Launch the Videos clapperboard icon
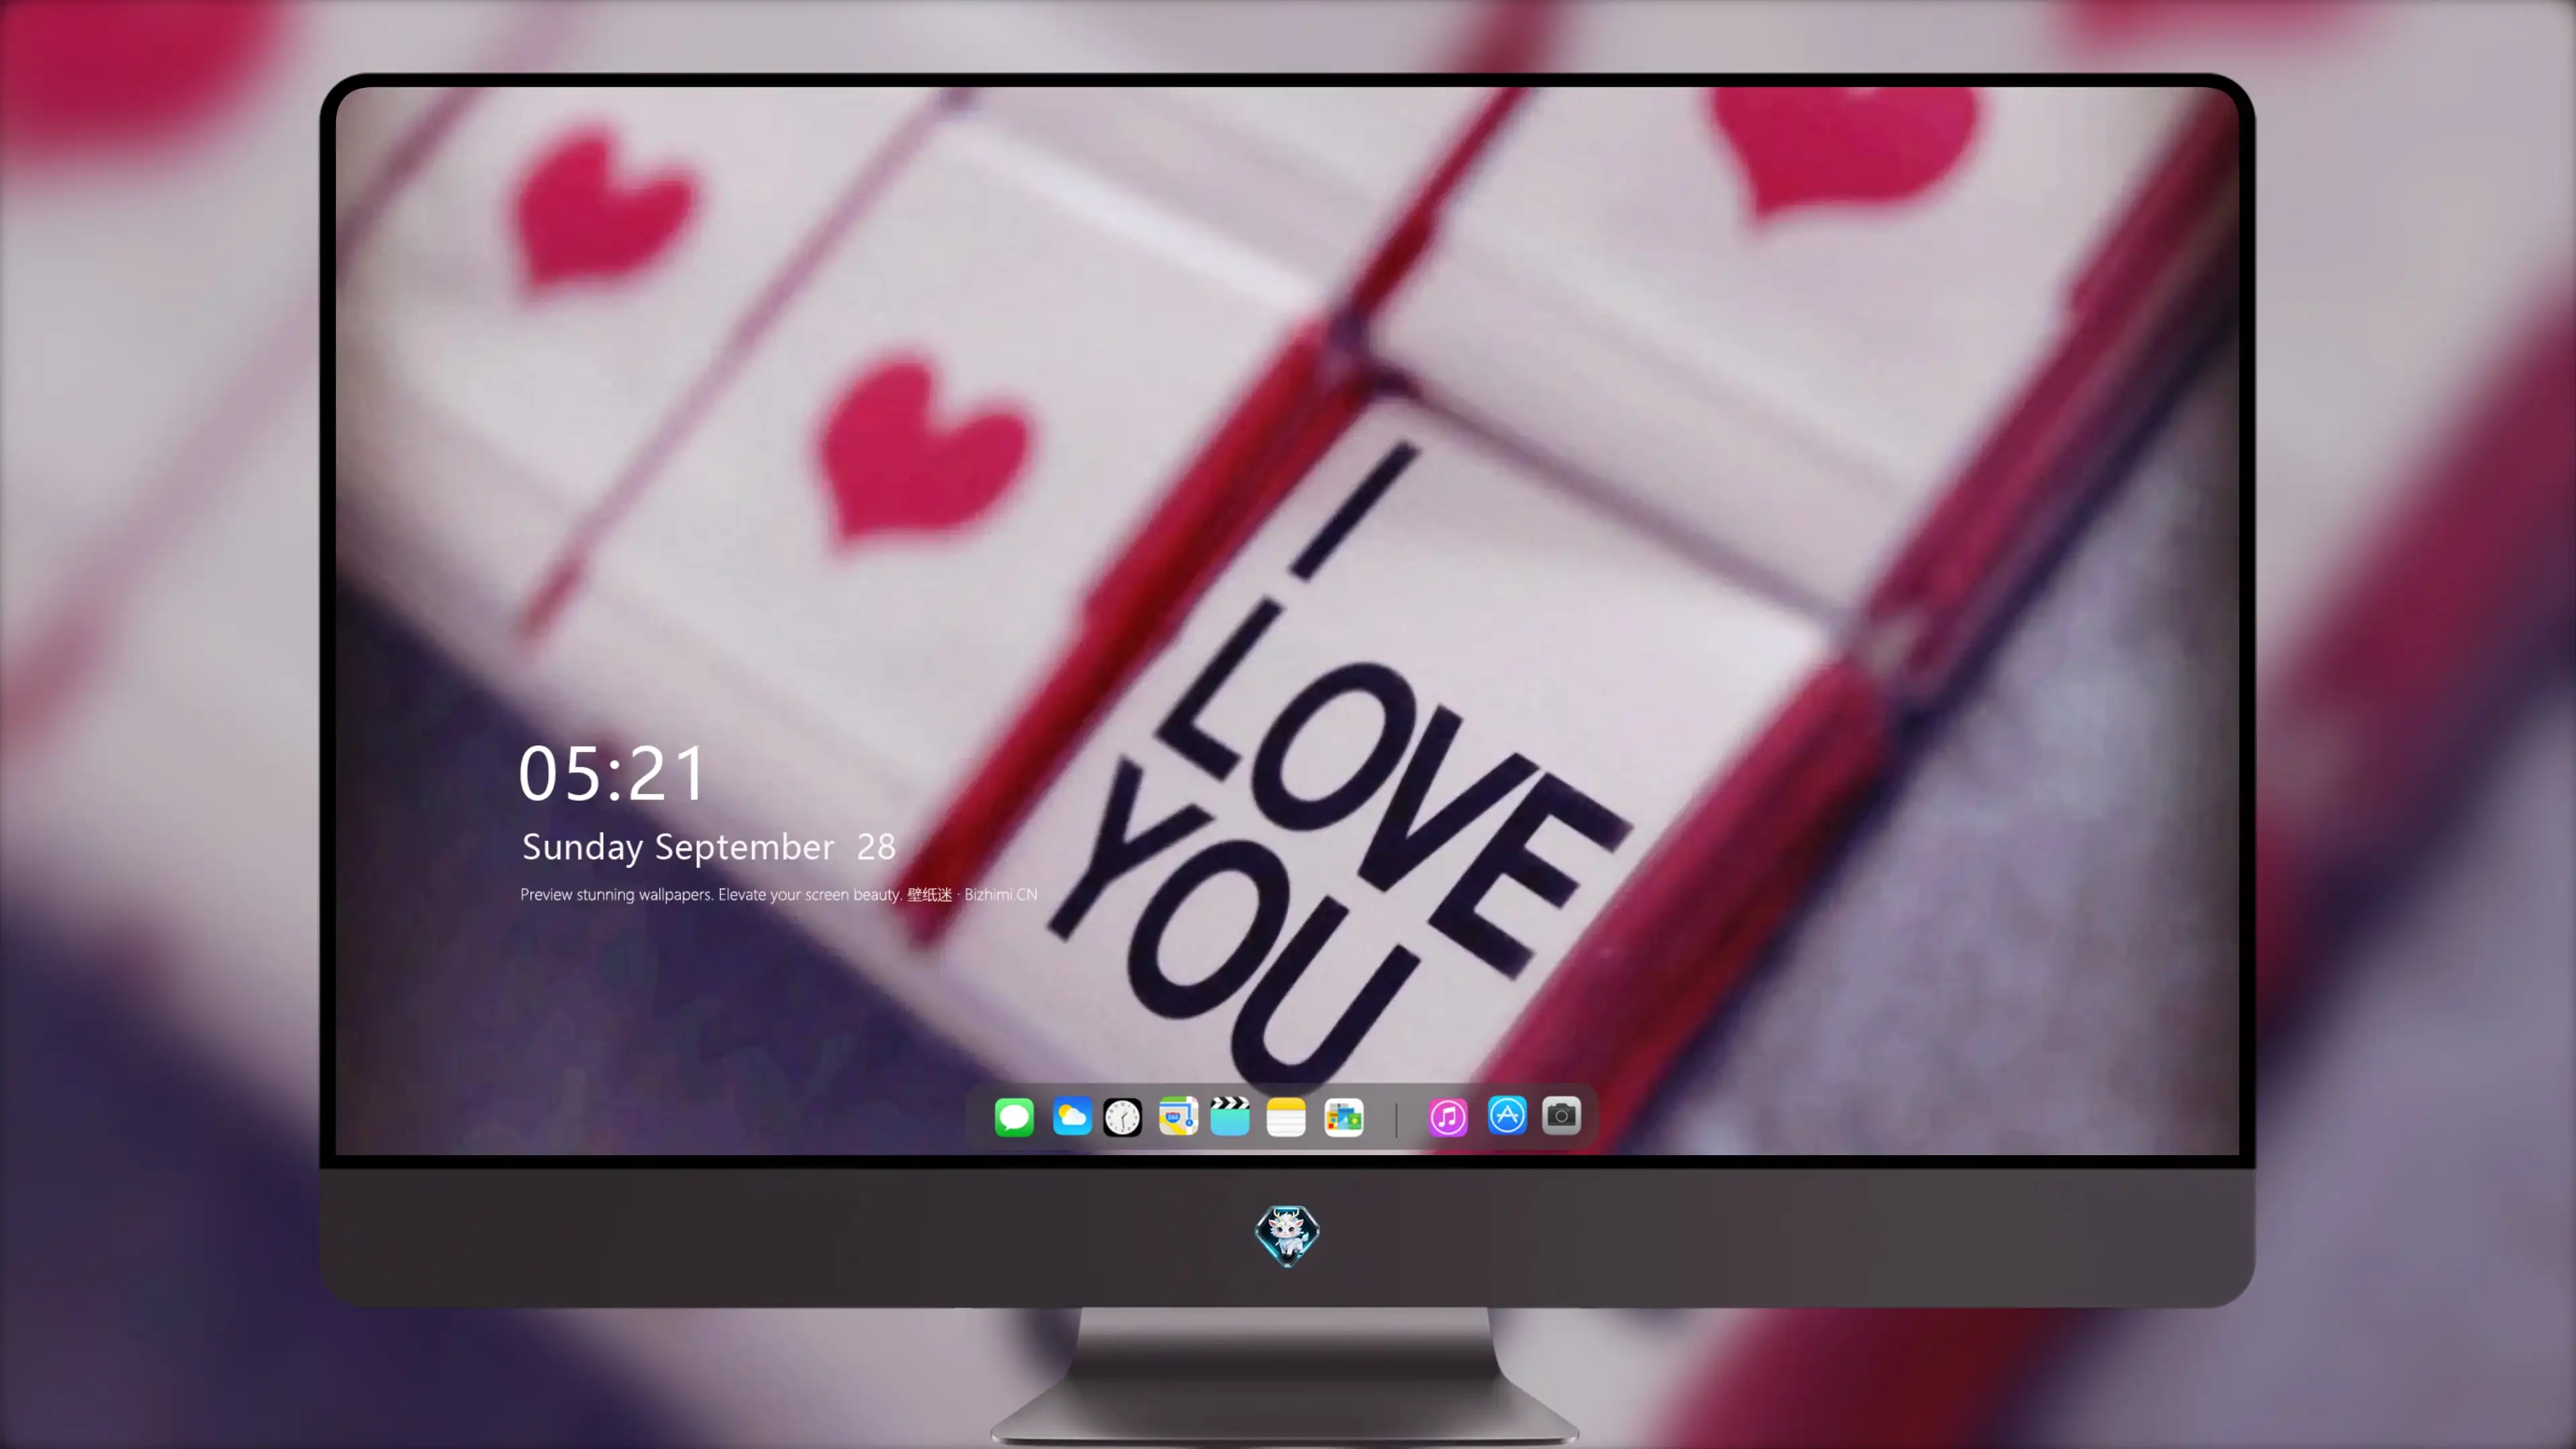The width and height of the screenshot is (2576, 1449). tap(1230, 1117)
